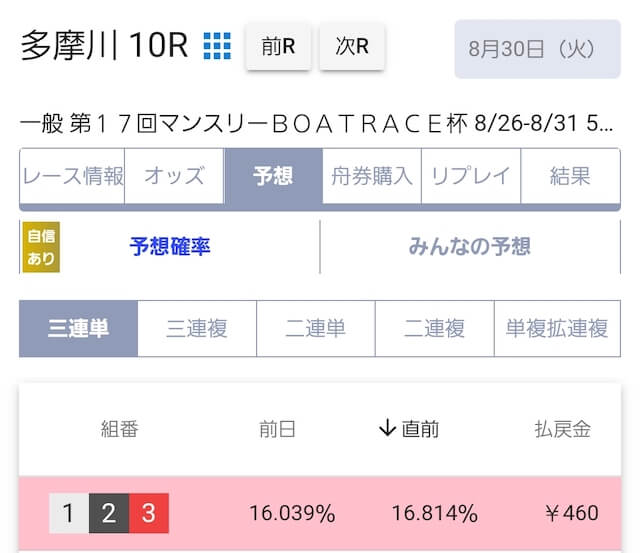Select the 単複拡連複 bet type
640x553 pixels.
coord(557,329)
